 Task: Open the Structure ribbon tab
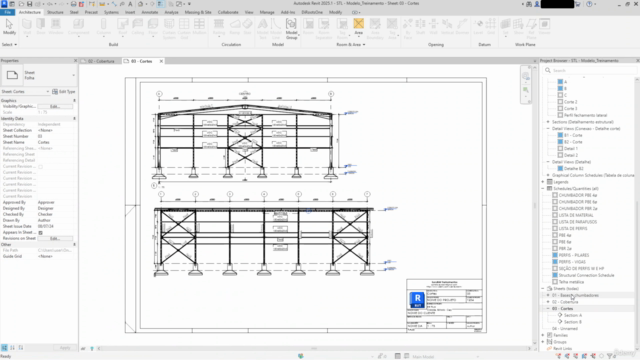[x=55, y=12]
